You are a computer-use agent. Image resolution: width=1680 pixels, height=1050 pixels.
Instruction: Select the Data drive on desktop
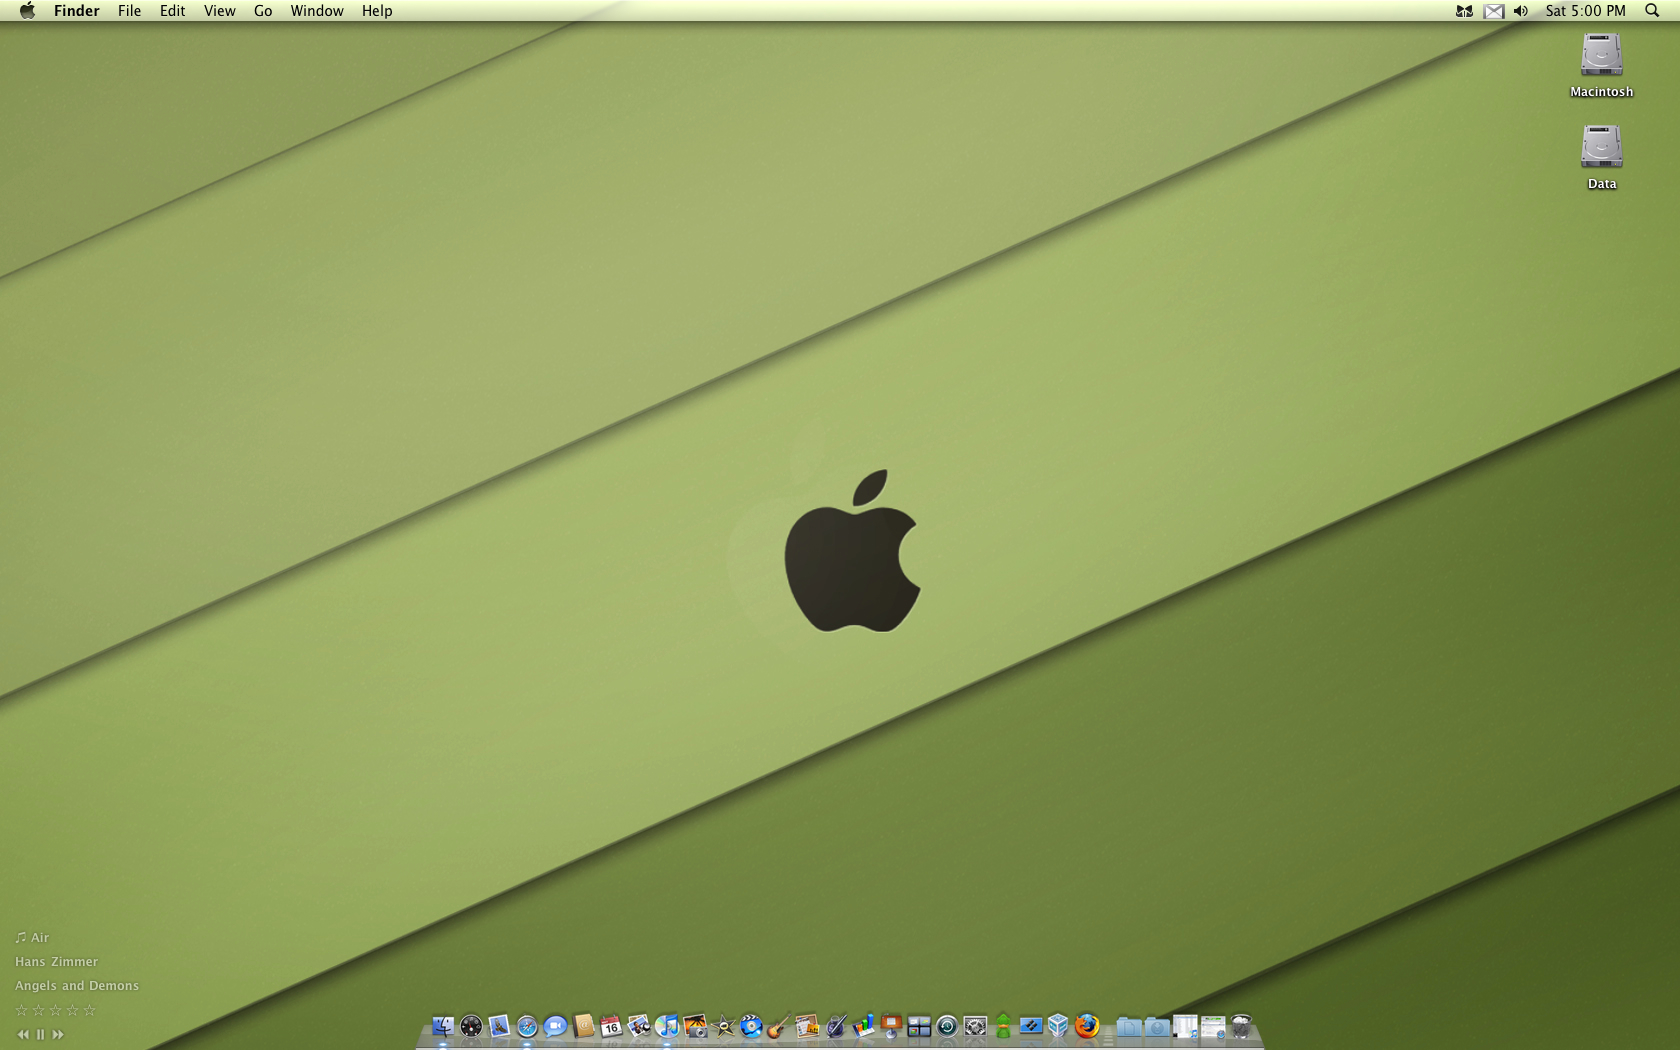(1601, 148)
